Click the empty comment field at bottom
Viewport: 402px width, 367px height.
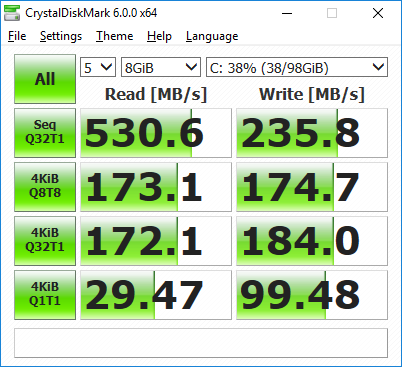[x=201, y=343]
